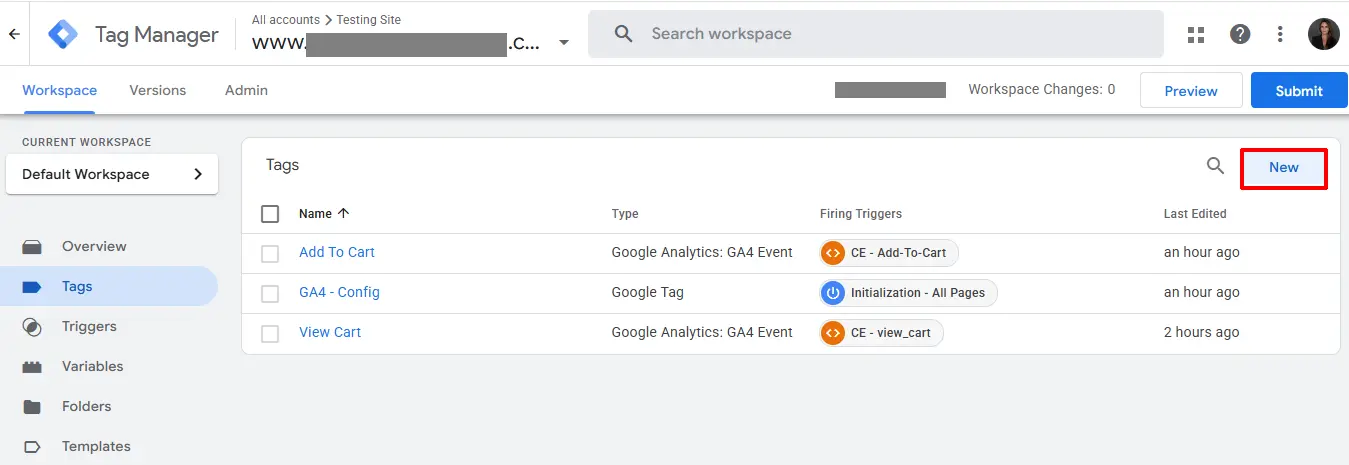Click the search icon in Tags panel
1349x465 pixels.
pyautogui.click(x=1215, y=166)
